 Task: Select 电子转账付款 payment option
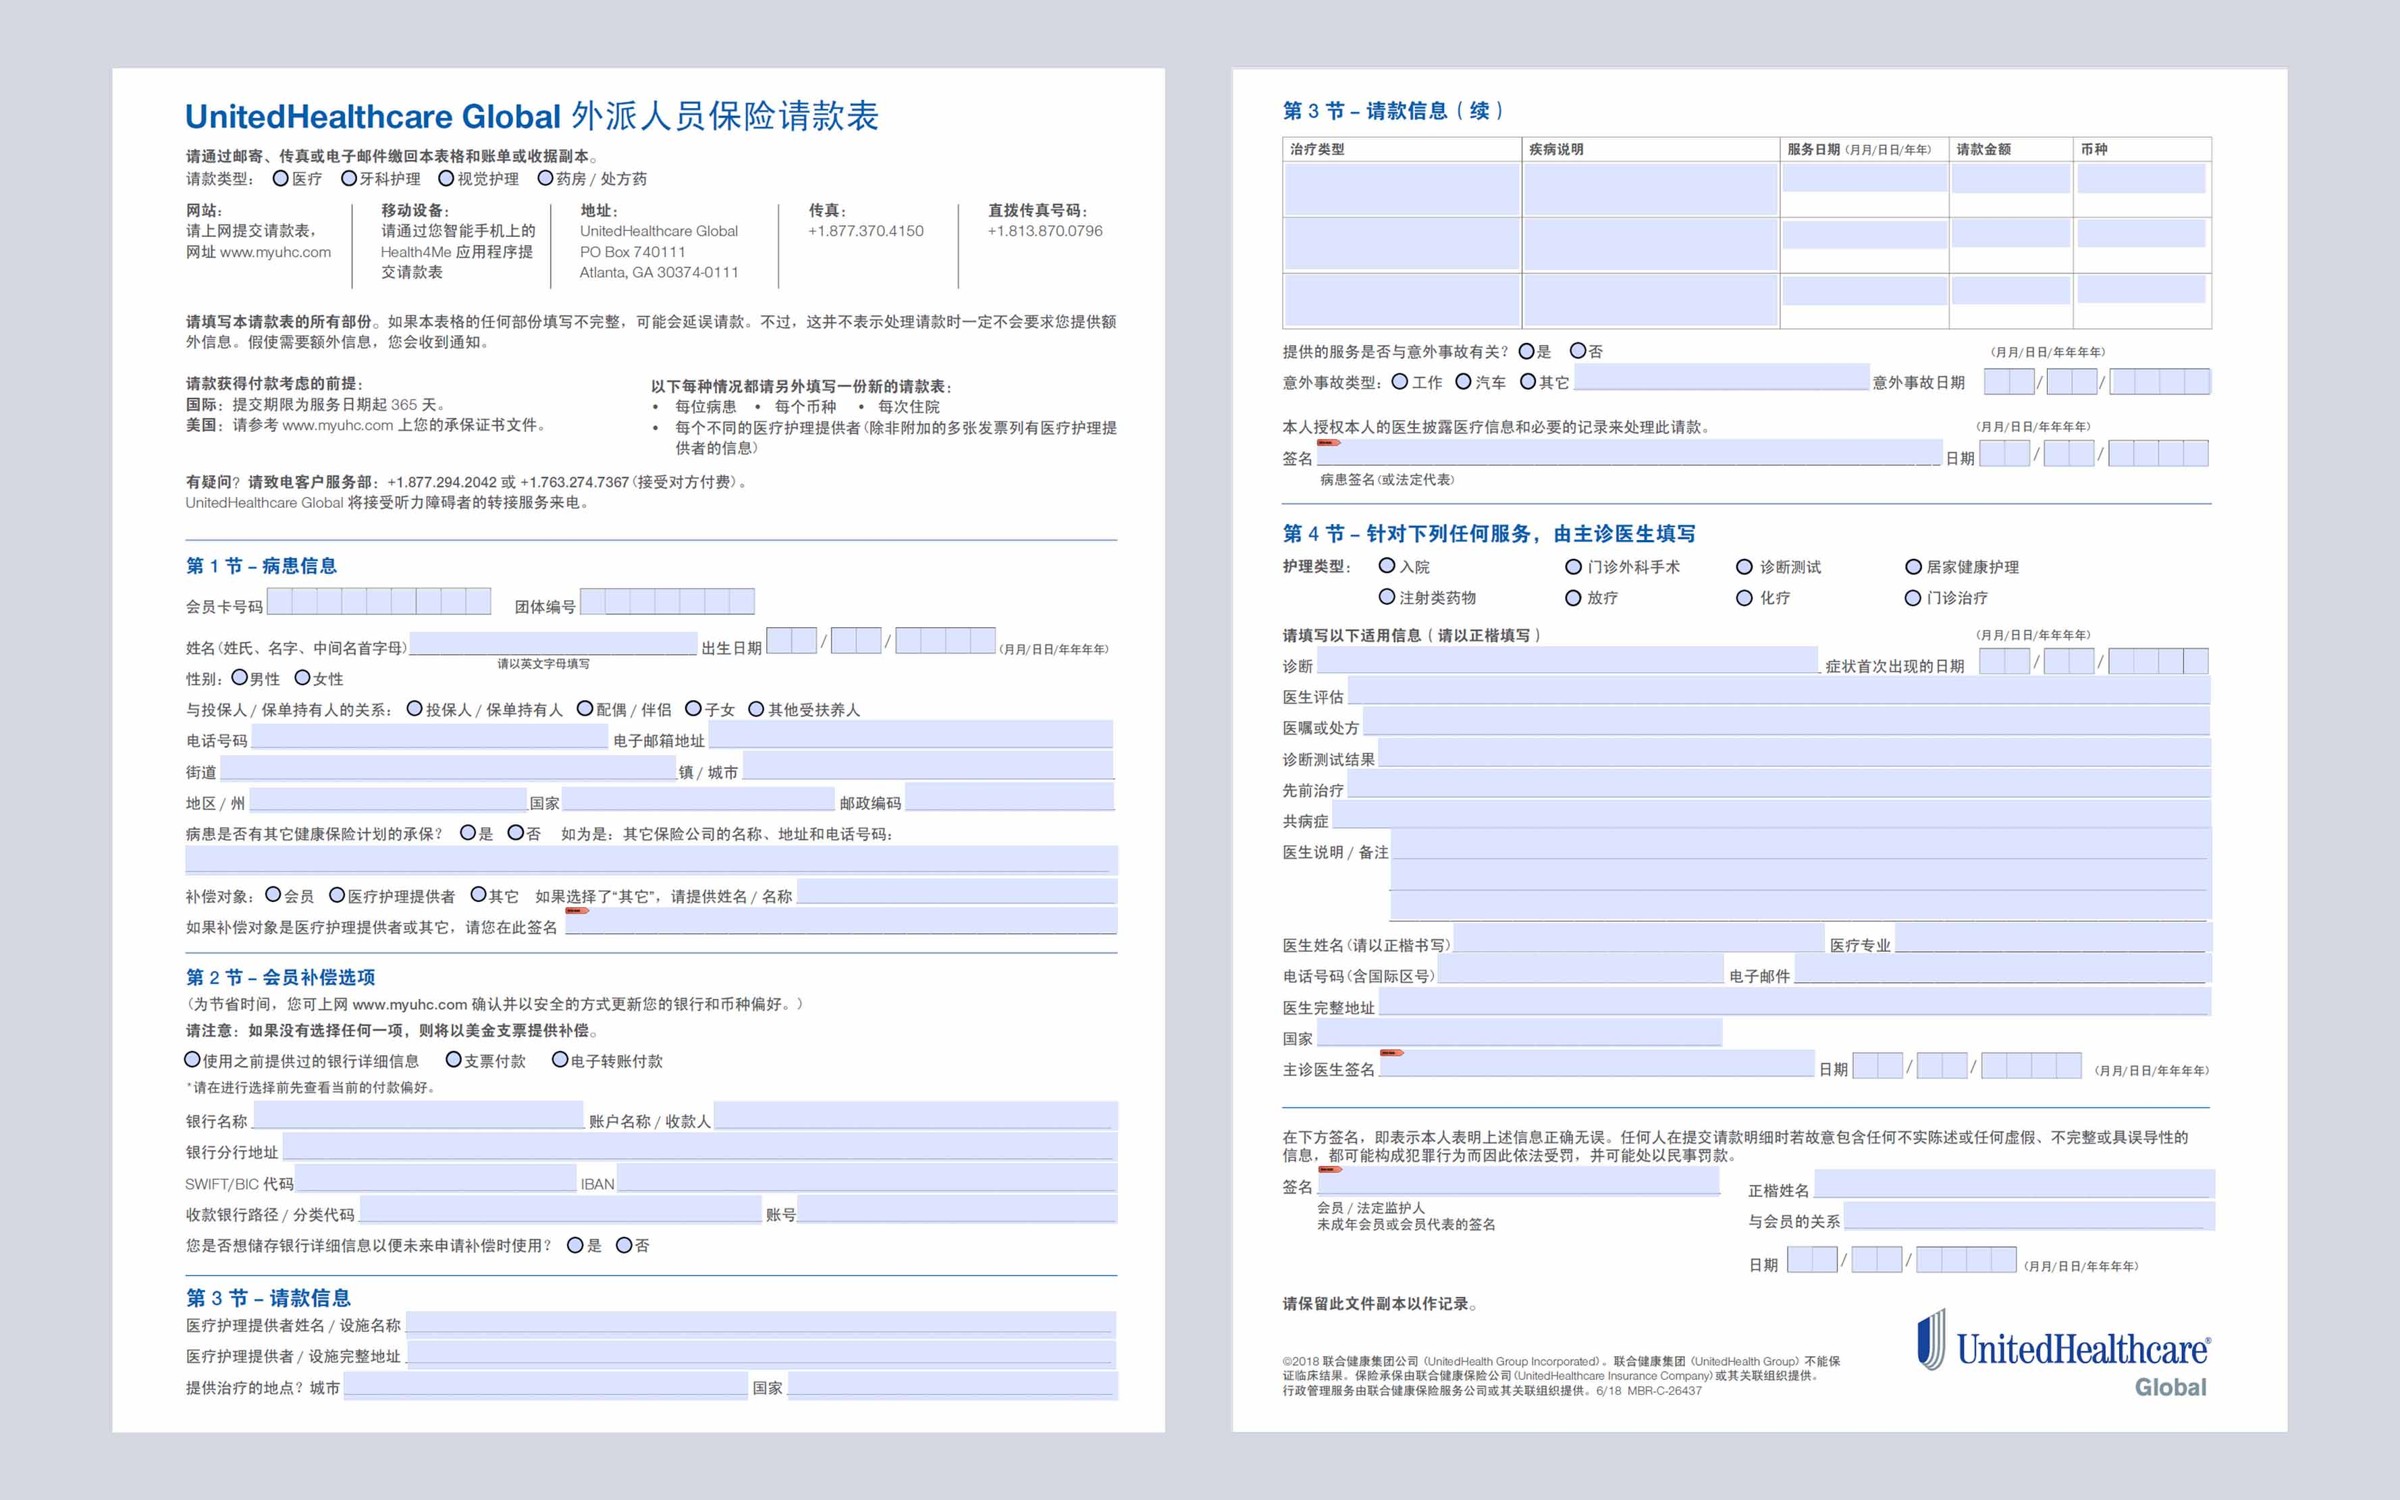pyautogui.click(x=560, y=1059)
